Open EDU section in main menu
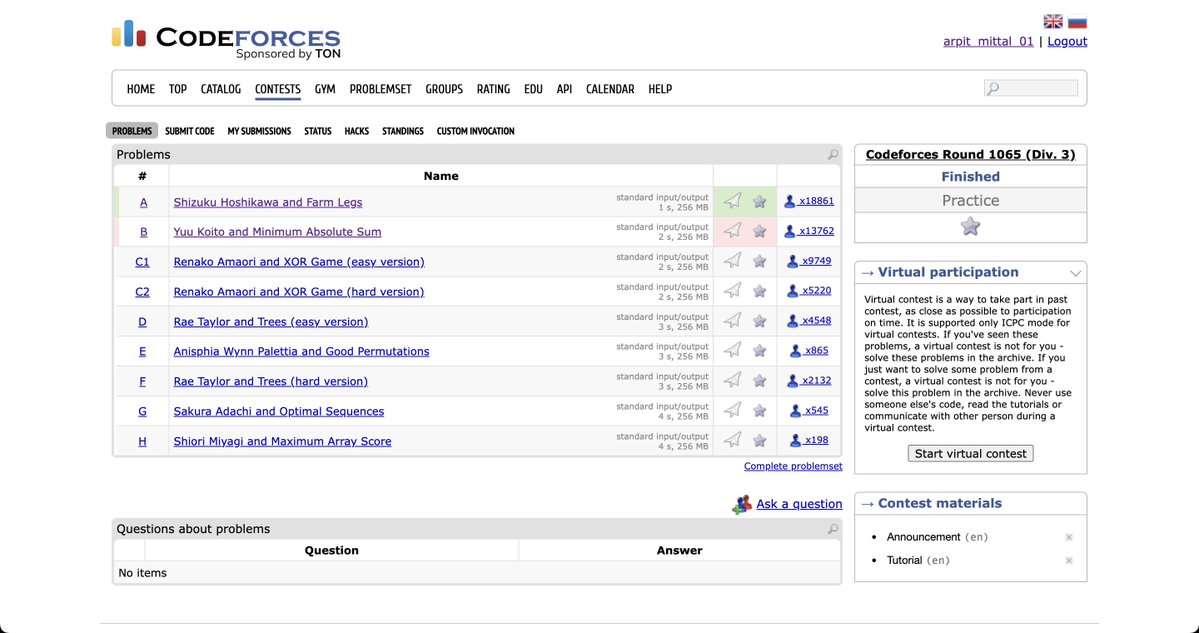The height and width of the screenshot is (633, 1199). [x=533, y=89]
